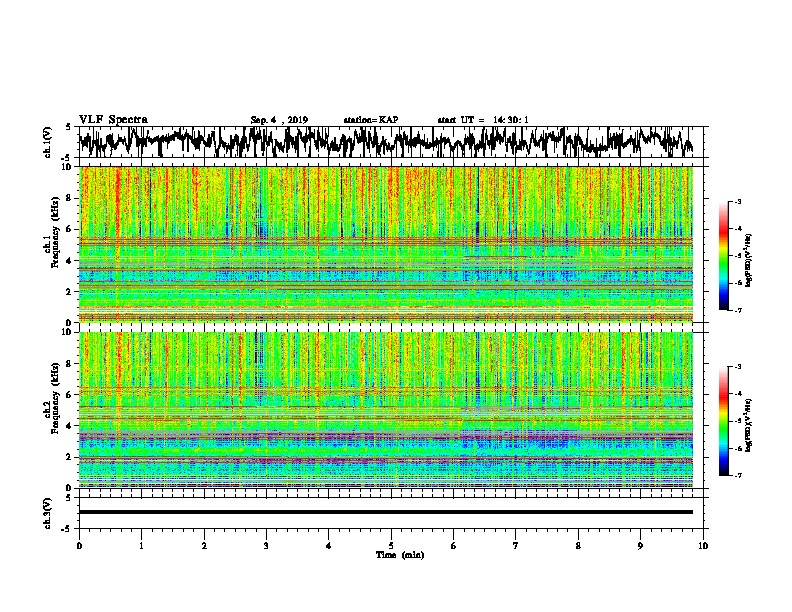Click time axis tick label "6"
This screenshot has width=792, height=612.
[x=454, y=546]
